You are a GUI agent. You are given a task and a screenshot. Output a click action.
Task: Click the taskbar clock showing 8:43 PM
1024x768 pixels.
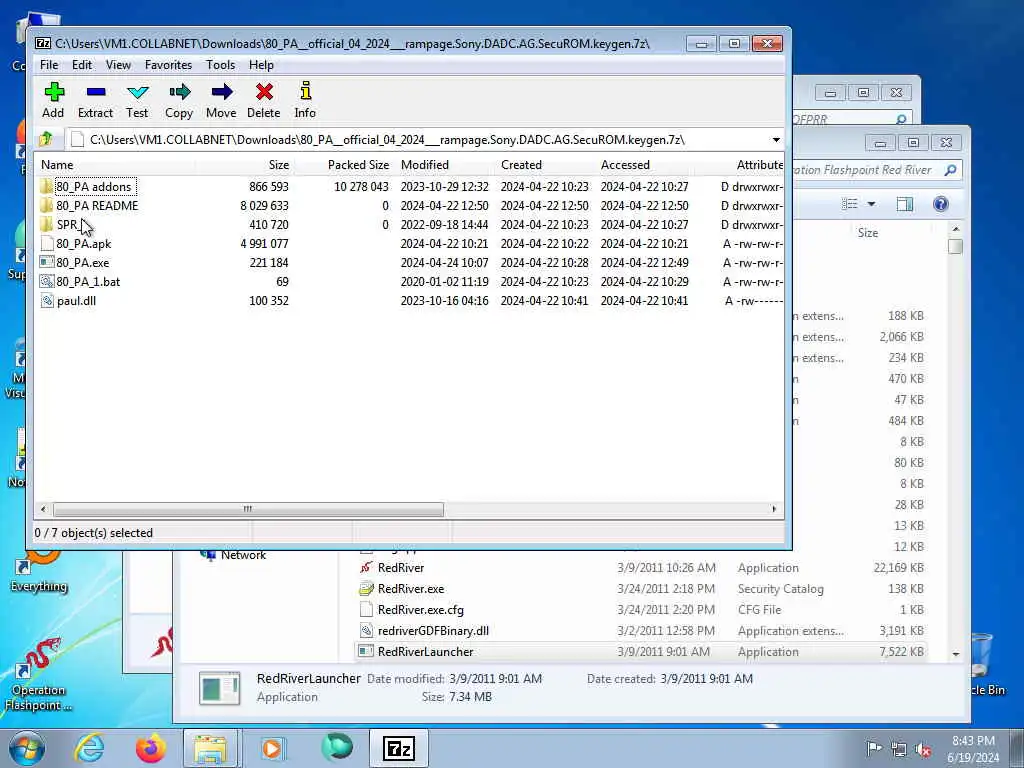click(x=973, y=749)
